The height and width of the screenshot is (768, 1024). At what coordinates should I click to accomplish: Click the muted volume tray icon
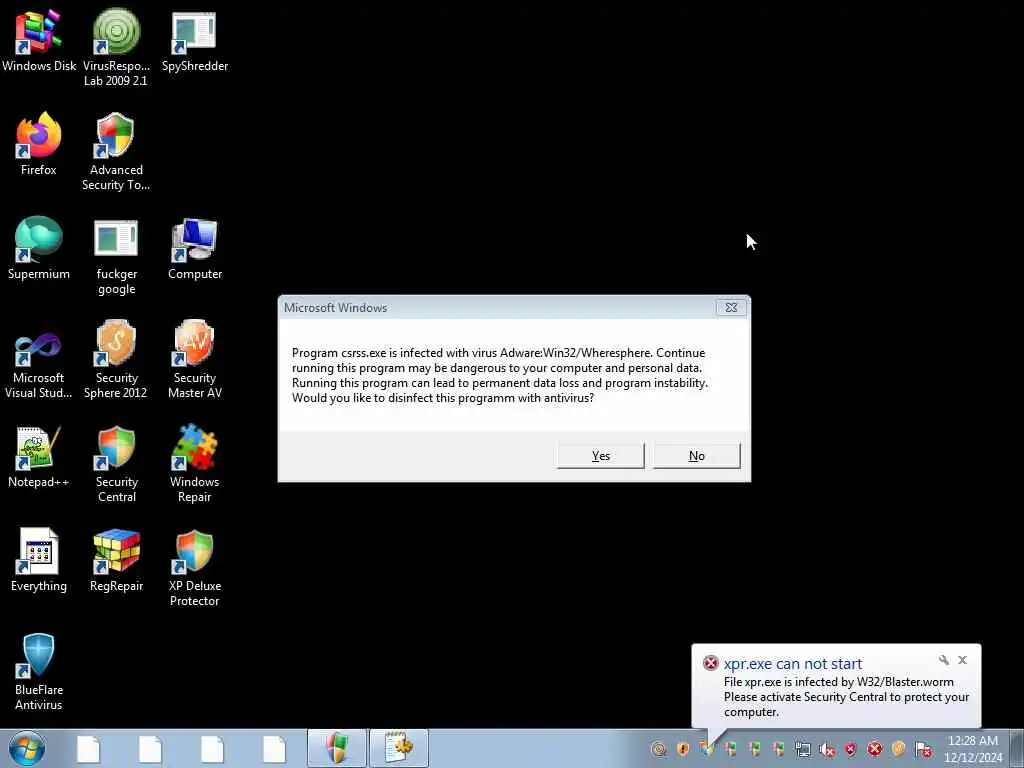[827, 749]
